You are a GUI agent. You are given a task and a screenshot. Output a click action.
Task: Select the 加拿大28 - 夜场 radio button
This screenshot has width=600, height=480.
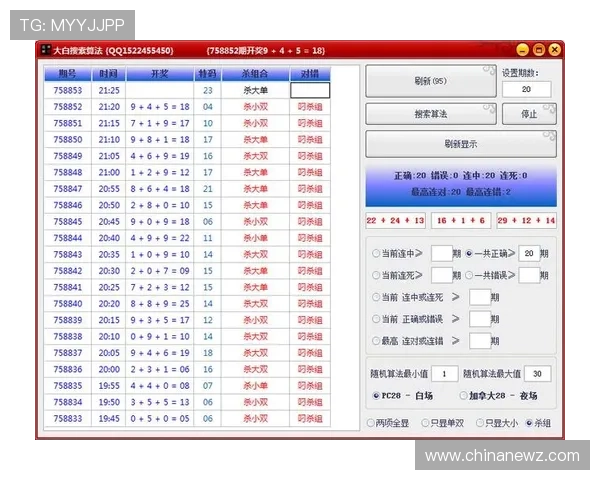click(463, 395)
